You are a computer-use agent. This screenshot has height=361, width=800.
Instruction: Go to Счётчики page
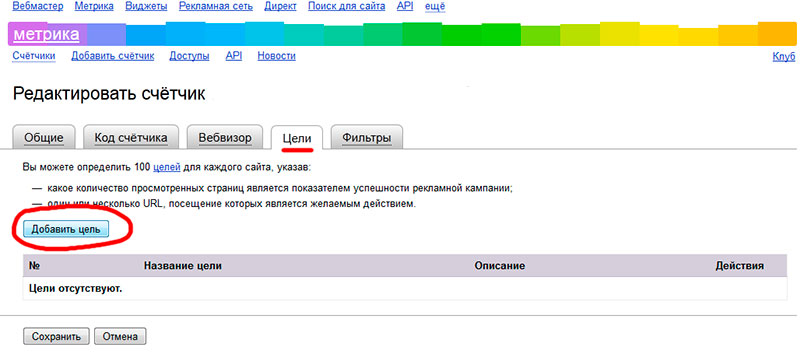pos(34,56)
